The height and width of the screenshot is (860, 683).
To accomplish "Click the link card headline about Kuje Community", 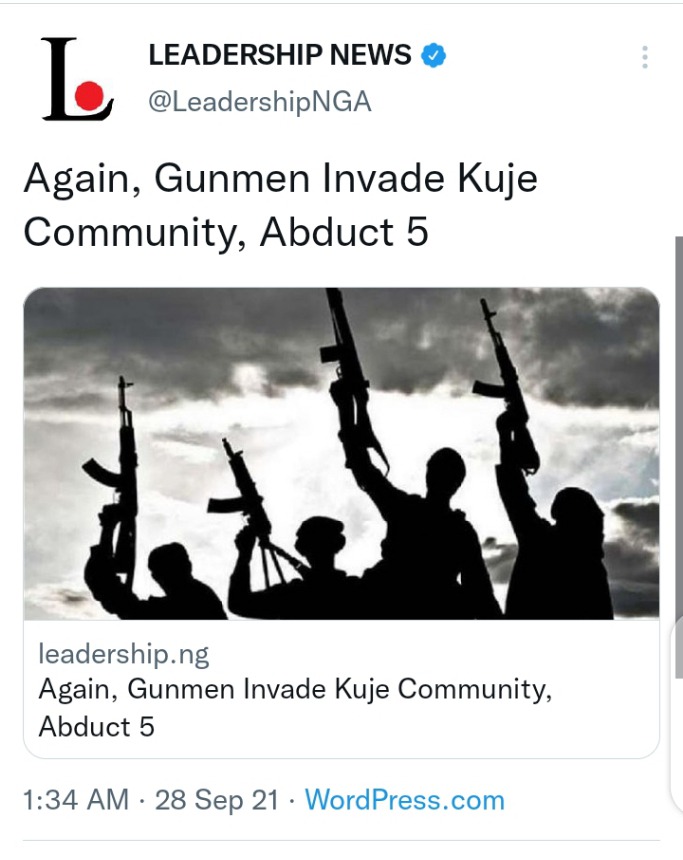I will tap(295, 708).
